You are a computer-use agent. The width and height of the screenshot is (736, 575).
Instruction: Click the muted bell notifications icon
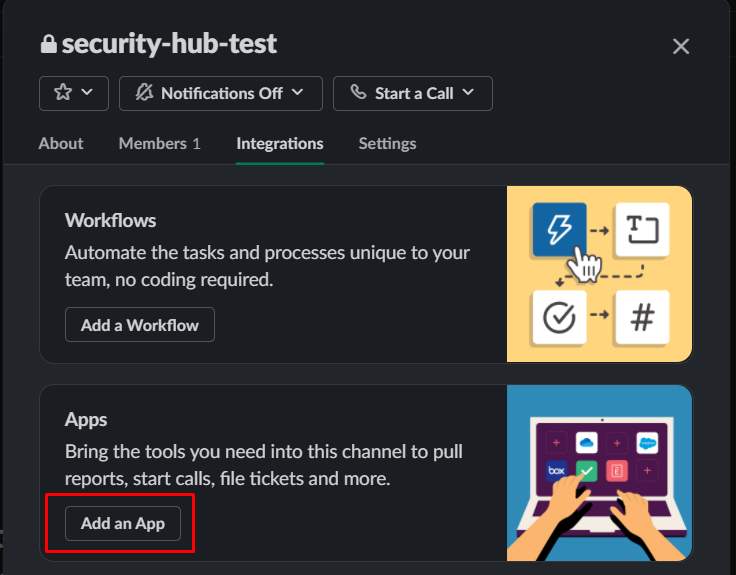coord(145,92)
